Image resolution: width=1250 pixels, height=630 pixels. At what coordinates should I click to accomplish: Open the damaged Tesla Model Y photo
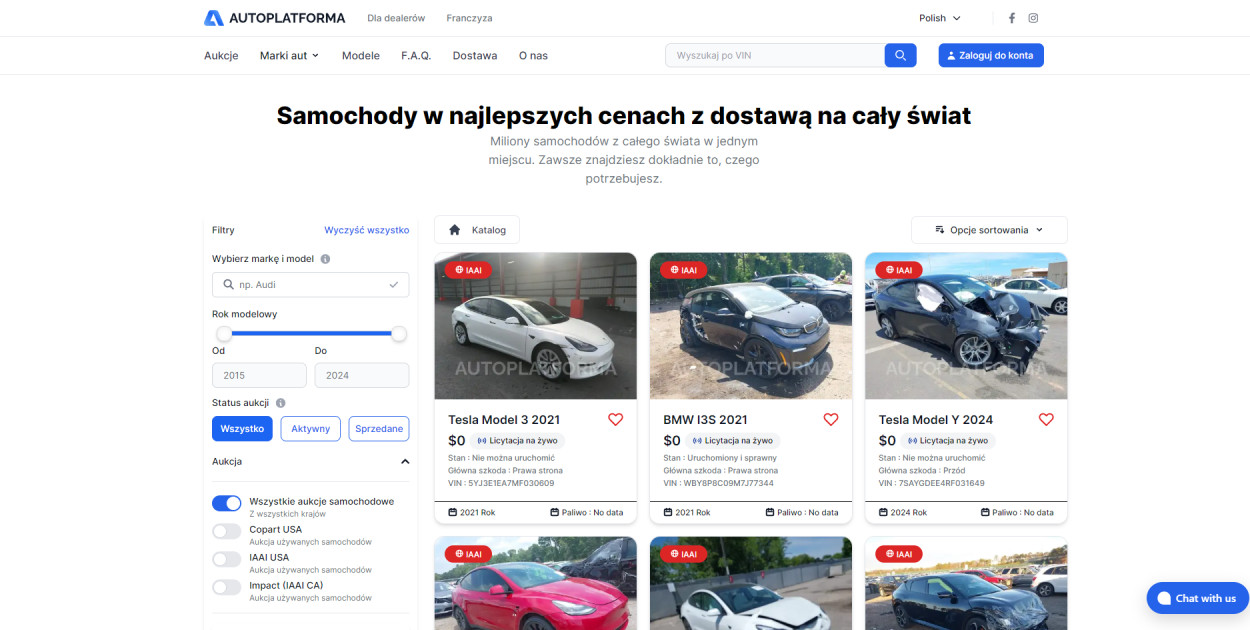966,326
